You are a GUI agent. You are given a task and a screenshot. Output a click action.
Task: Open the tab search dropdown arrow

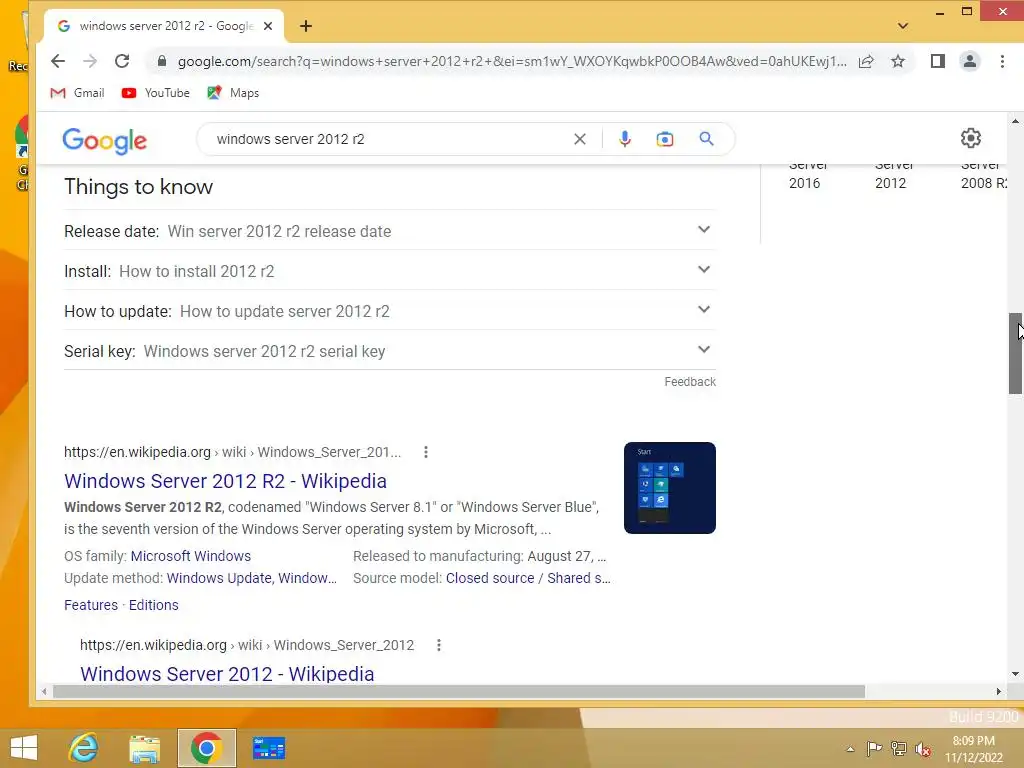point(903,26)
